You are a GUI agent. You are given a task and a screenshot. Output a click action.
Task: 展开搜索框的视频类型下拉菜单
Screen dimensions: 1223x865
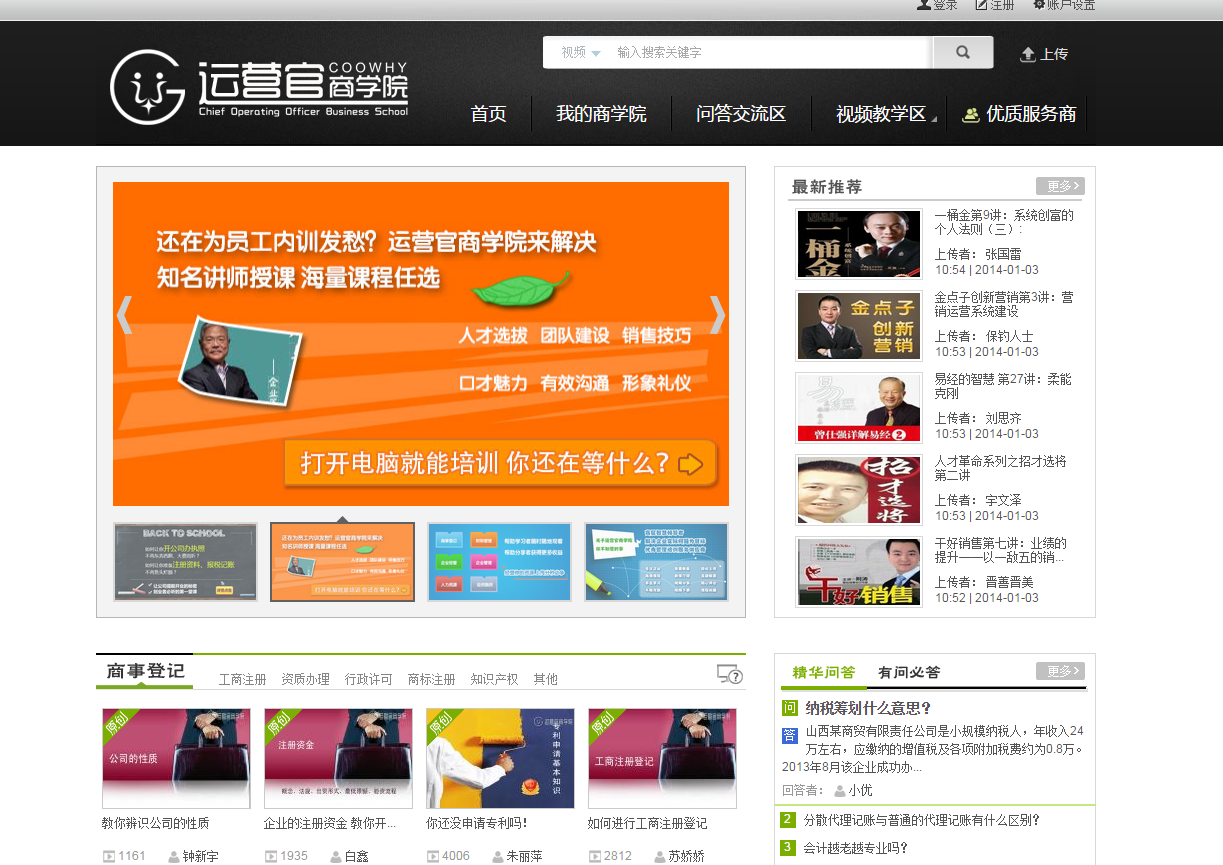pos(578,52)
